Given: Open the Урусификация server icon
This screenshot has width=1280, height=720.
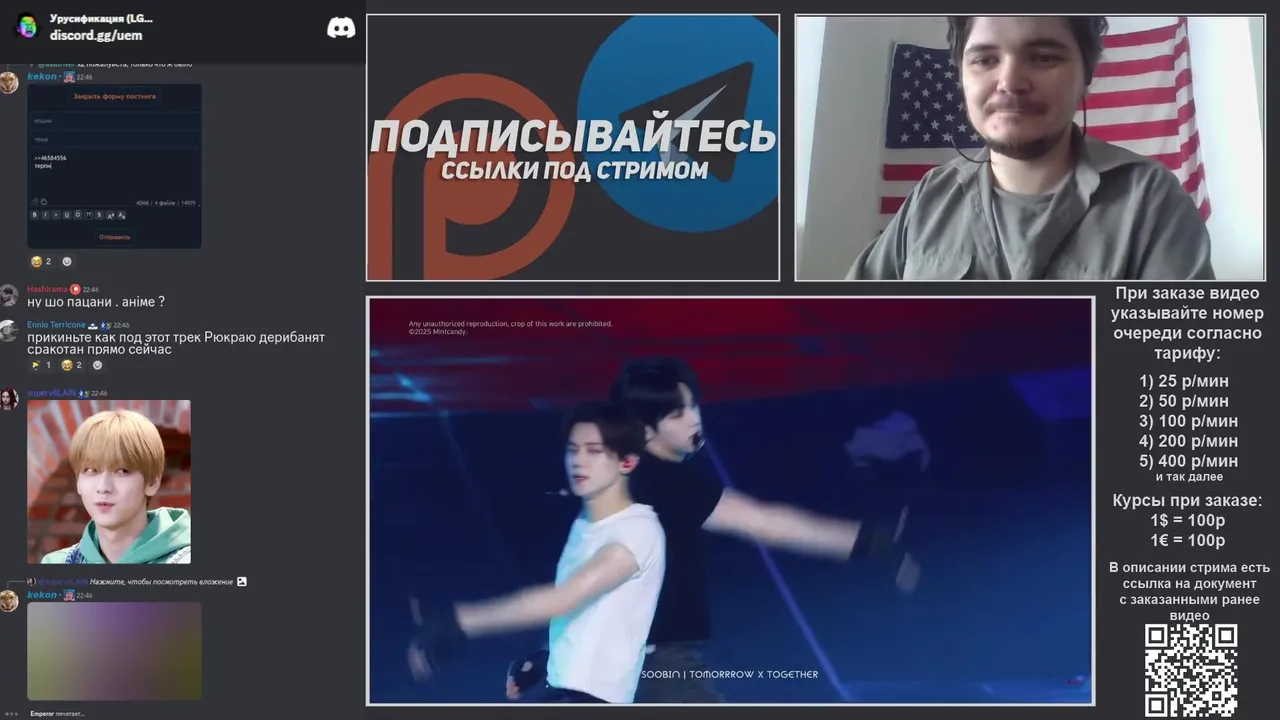Looking at the screenshot, I should tap(27, 26).
